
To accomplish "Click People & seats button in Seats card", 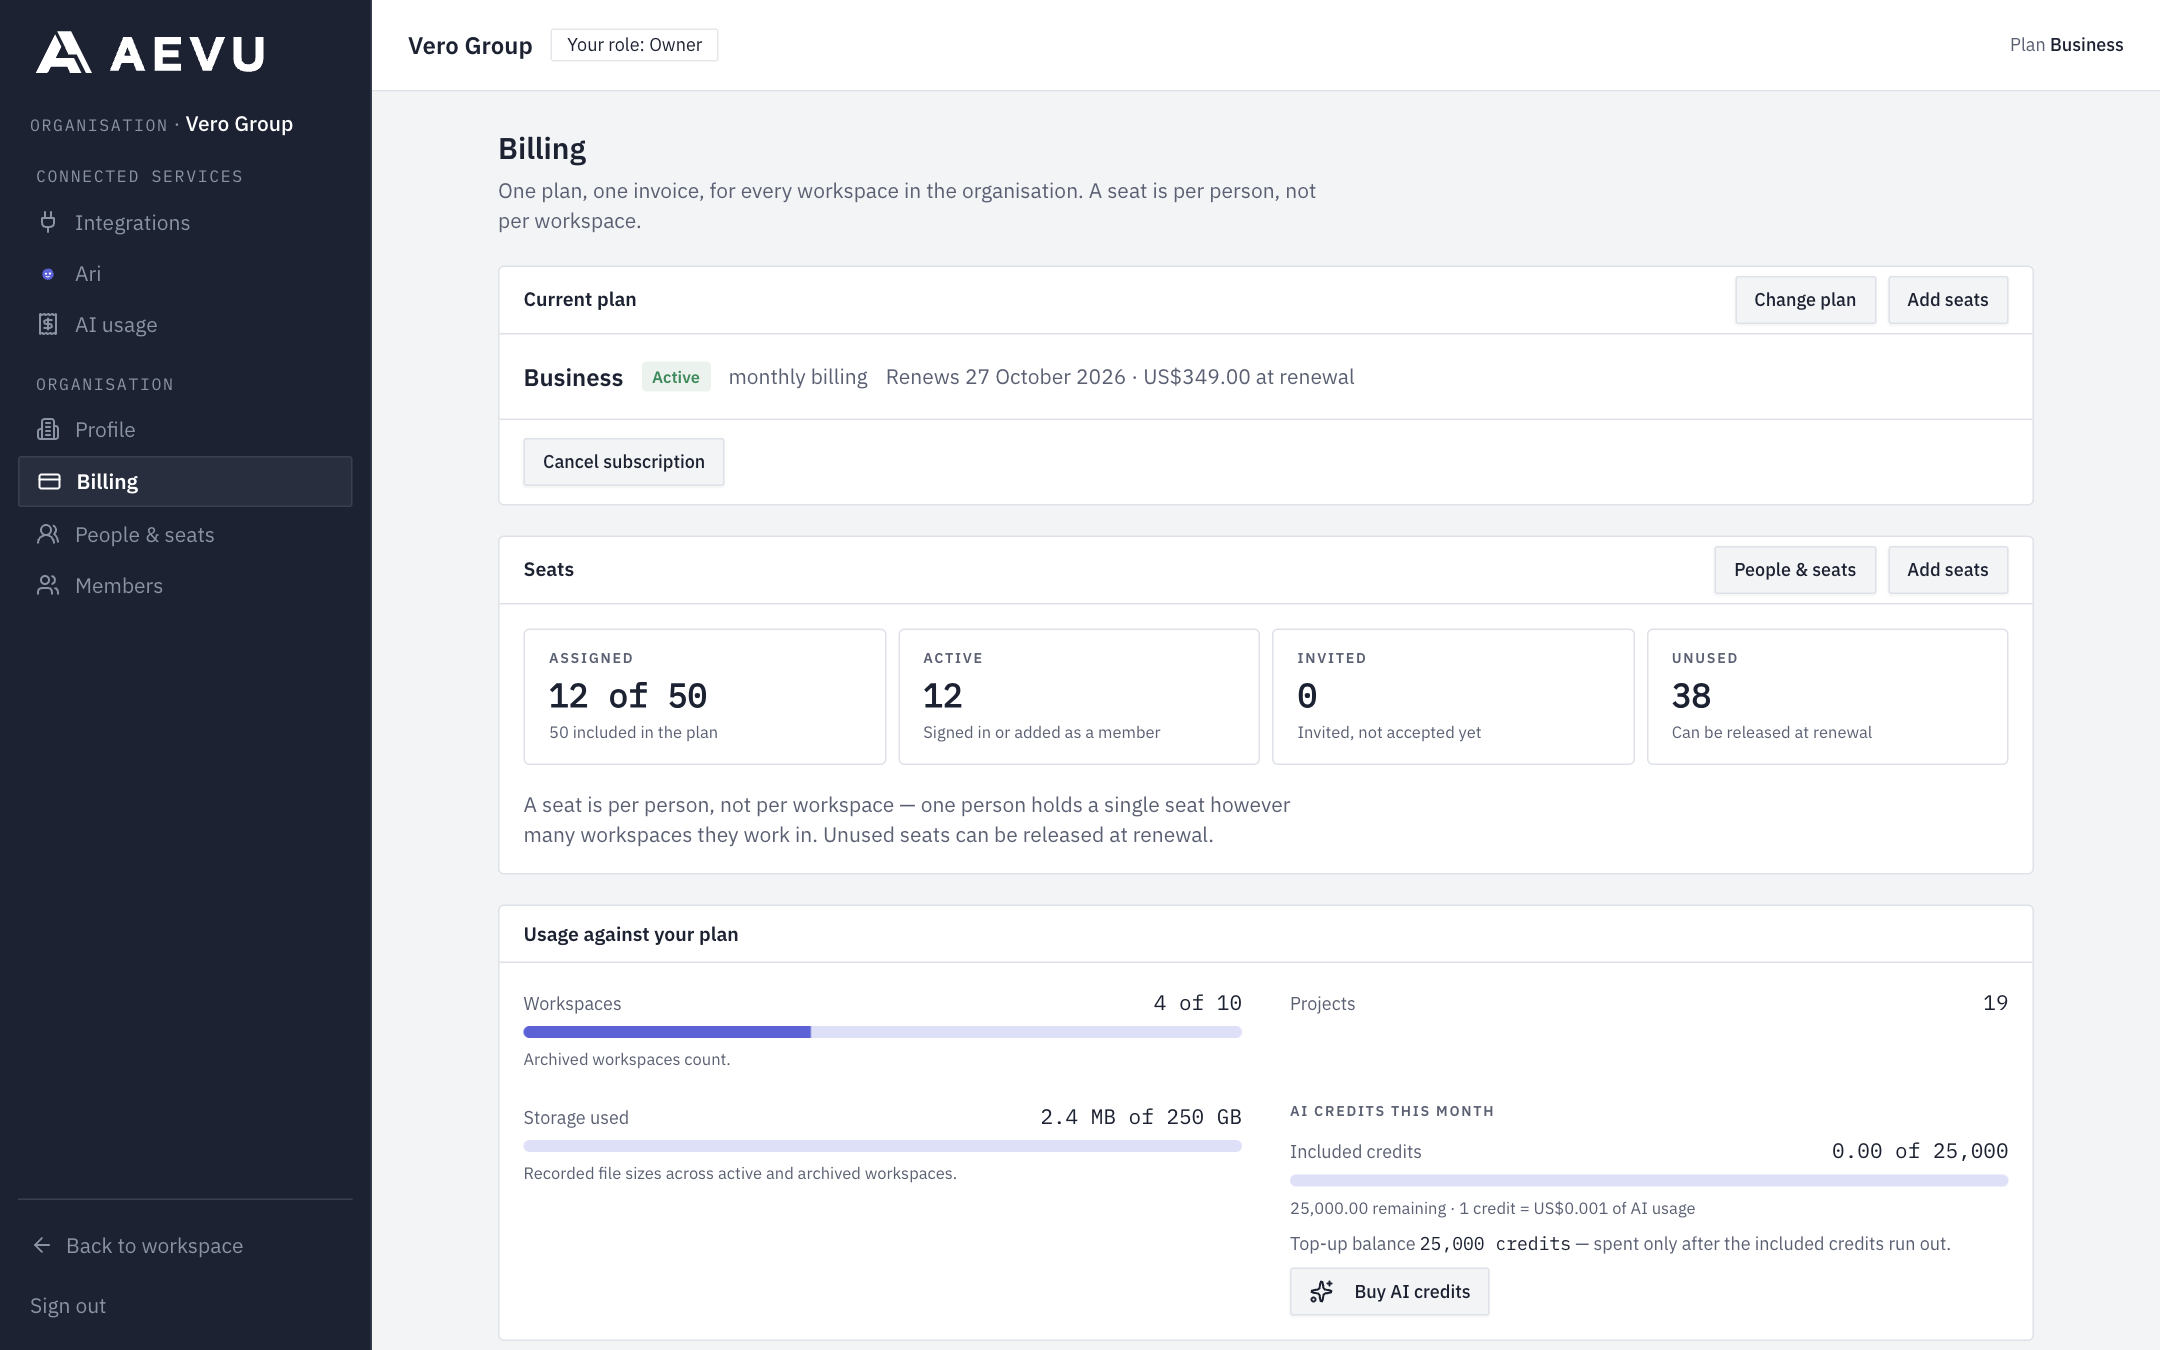I will pyautogui.click(x=1795, y=570).
